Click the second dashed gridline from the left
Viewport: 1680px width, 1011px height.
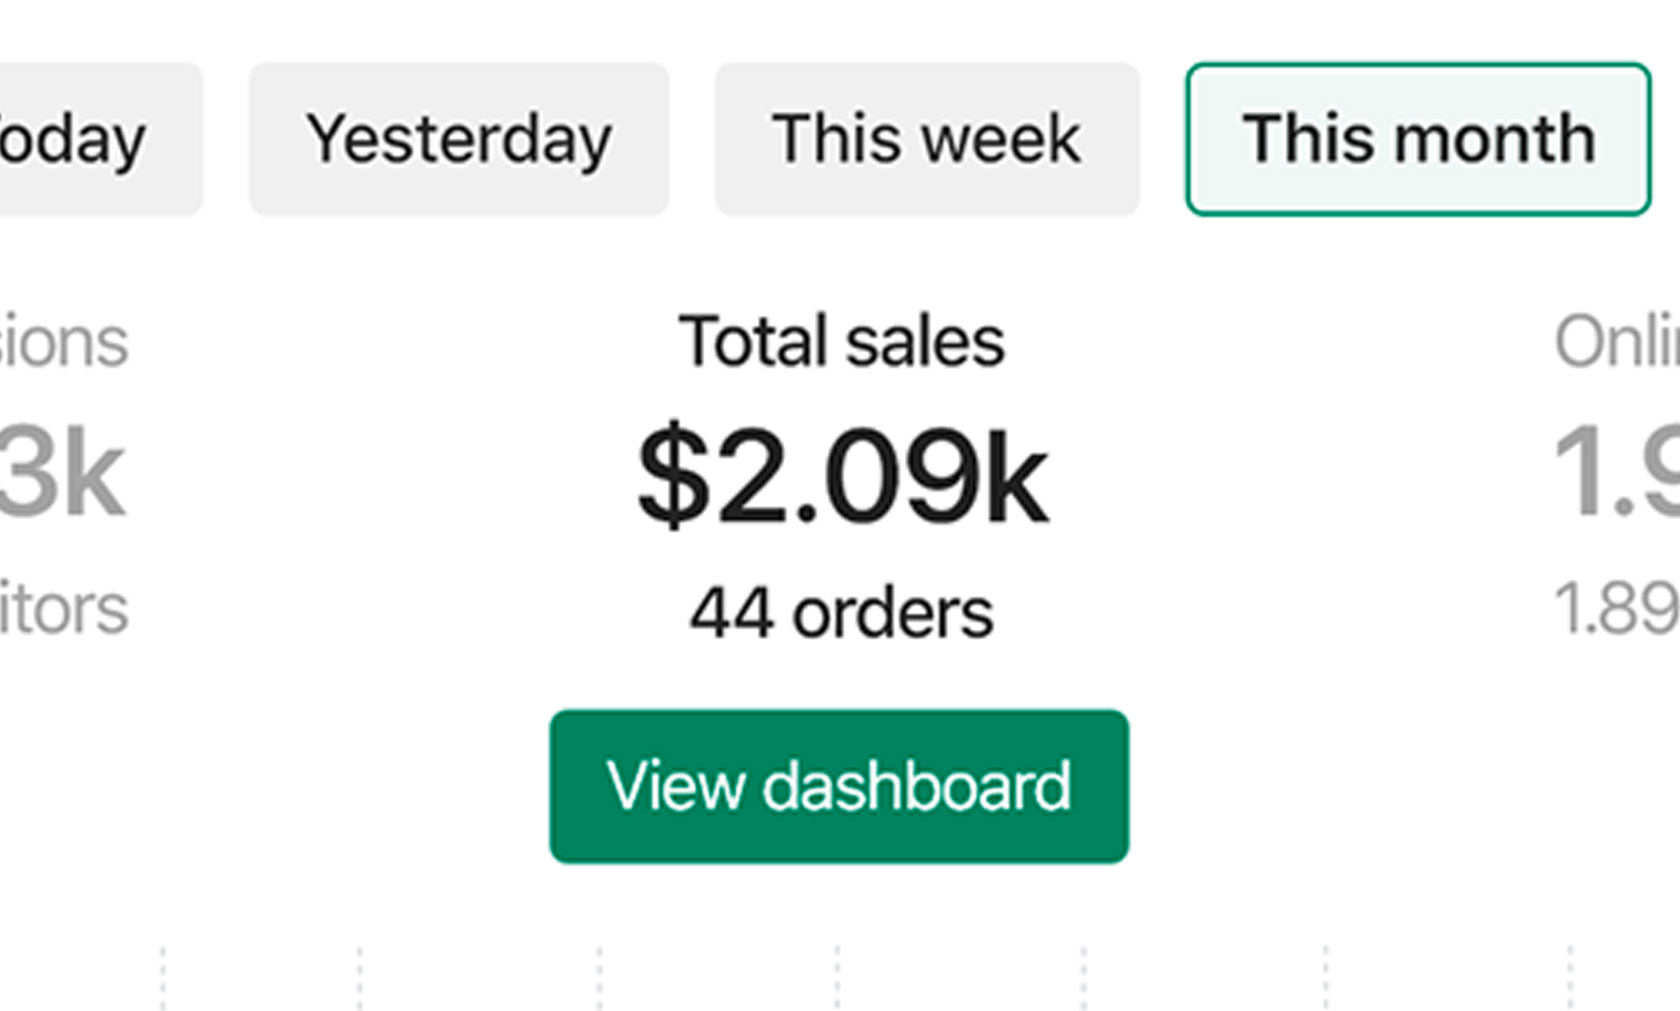click(x=360, y=978)
